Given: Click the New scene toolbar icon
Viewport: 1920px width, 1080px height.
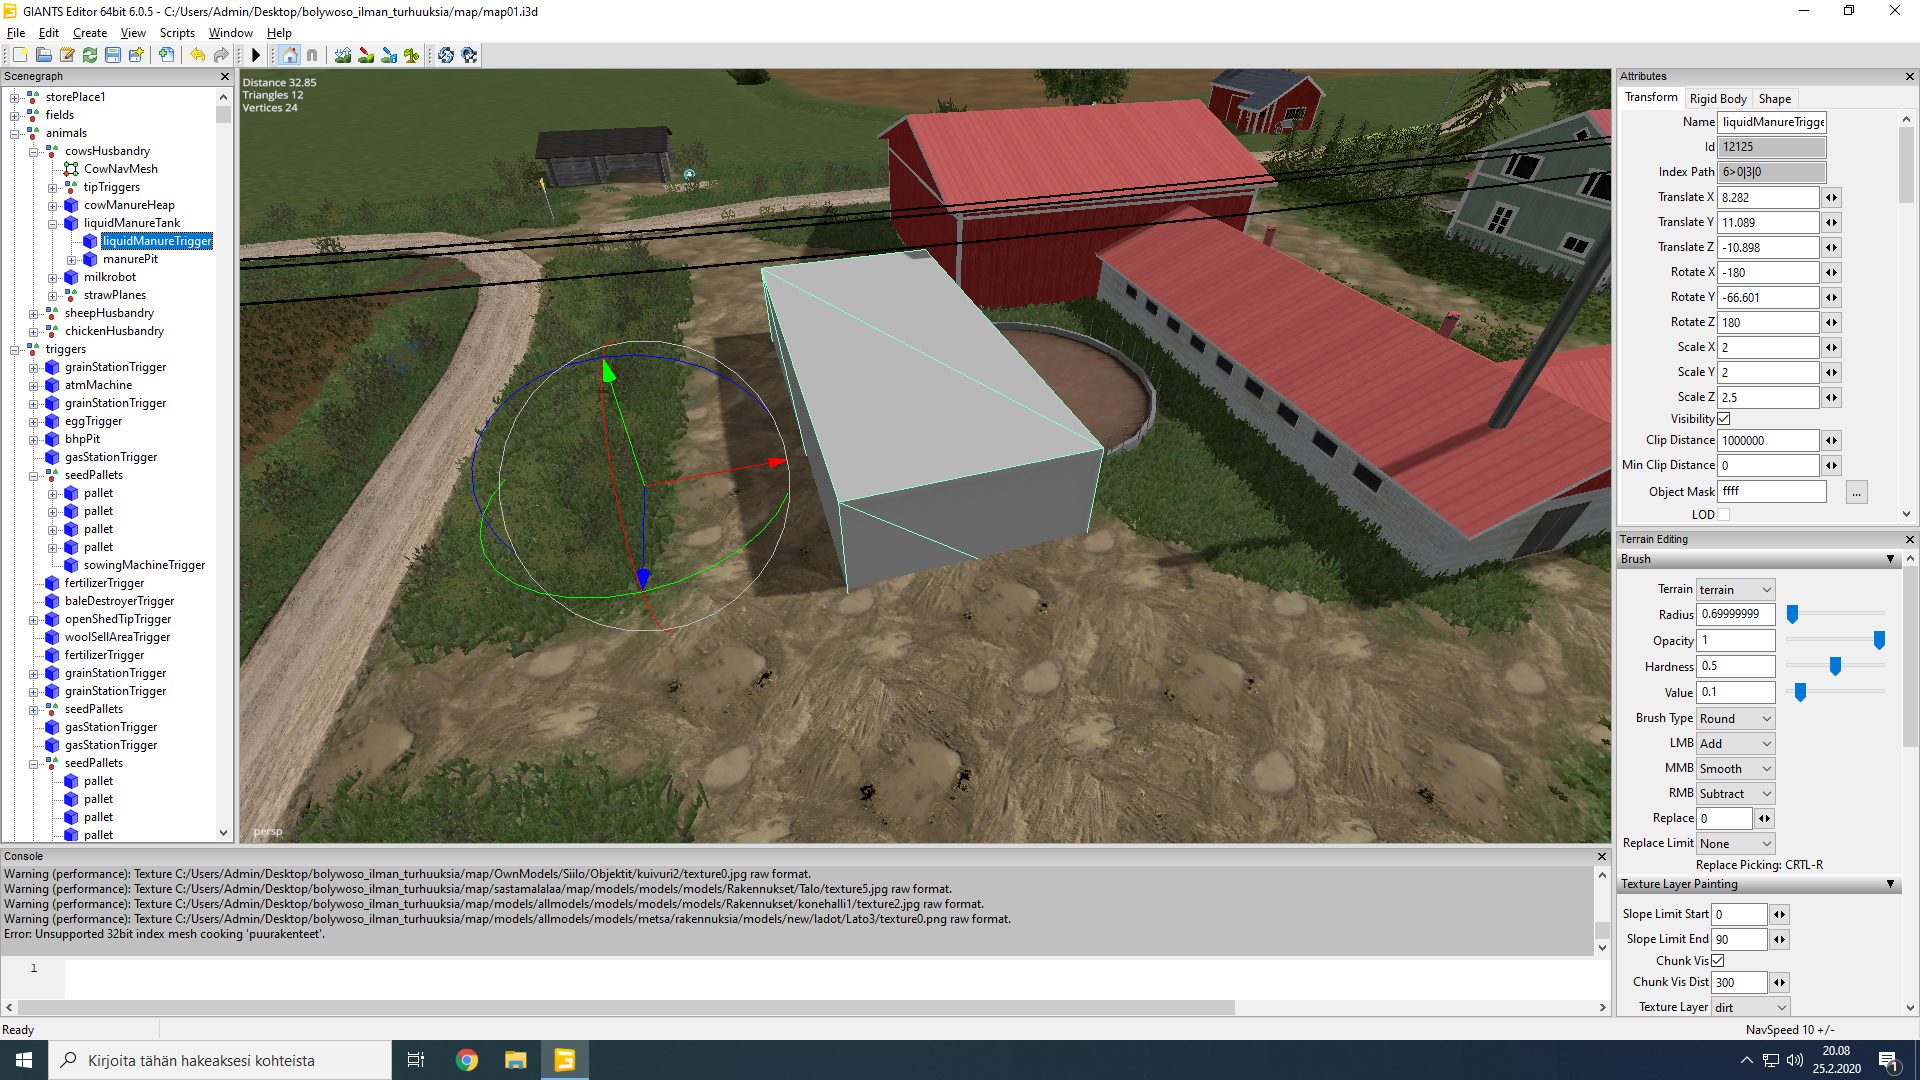Looking at the screenshot, I should [20, 55].
